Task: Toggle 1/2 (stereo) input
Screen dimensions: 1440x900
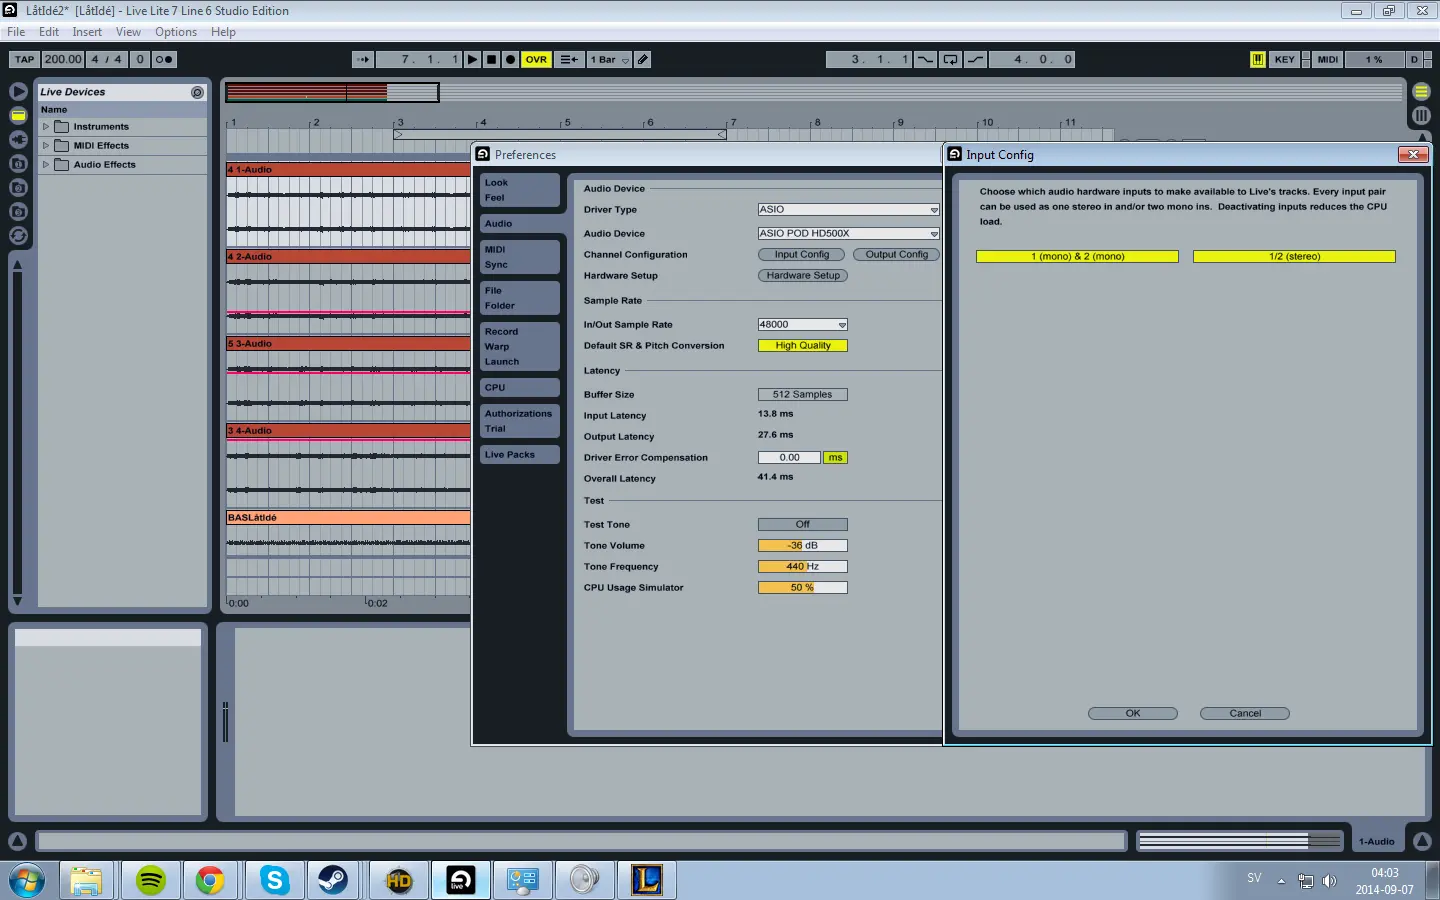Action: (1294, 256)
